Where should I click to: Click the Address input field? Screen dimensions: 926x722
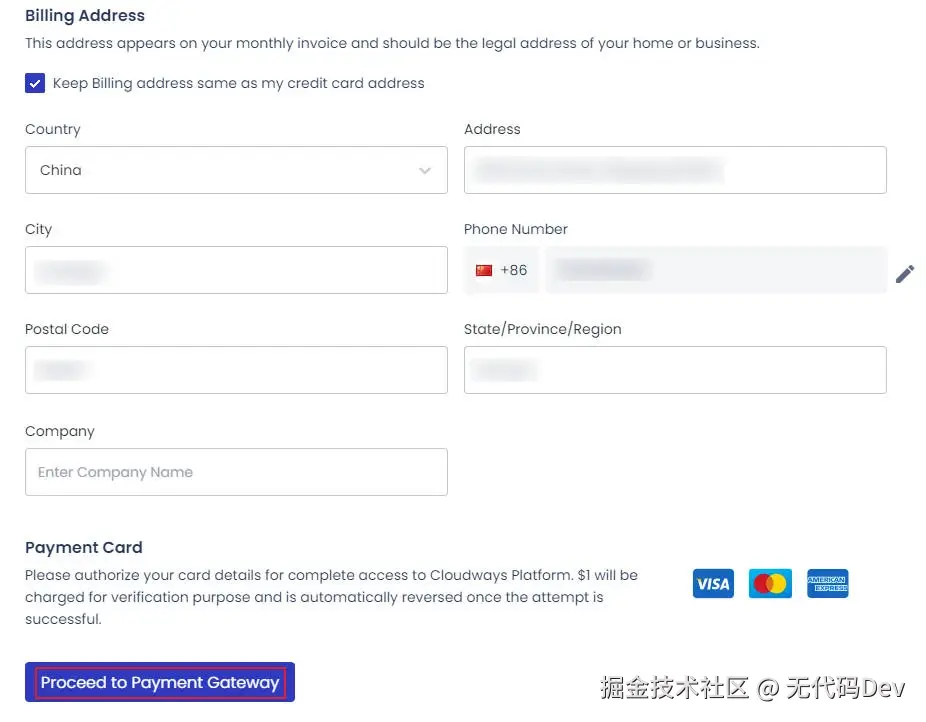675,170
